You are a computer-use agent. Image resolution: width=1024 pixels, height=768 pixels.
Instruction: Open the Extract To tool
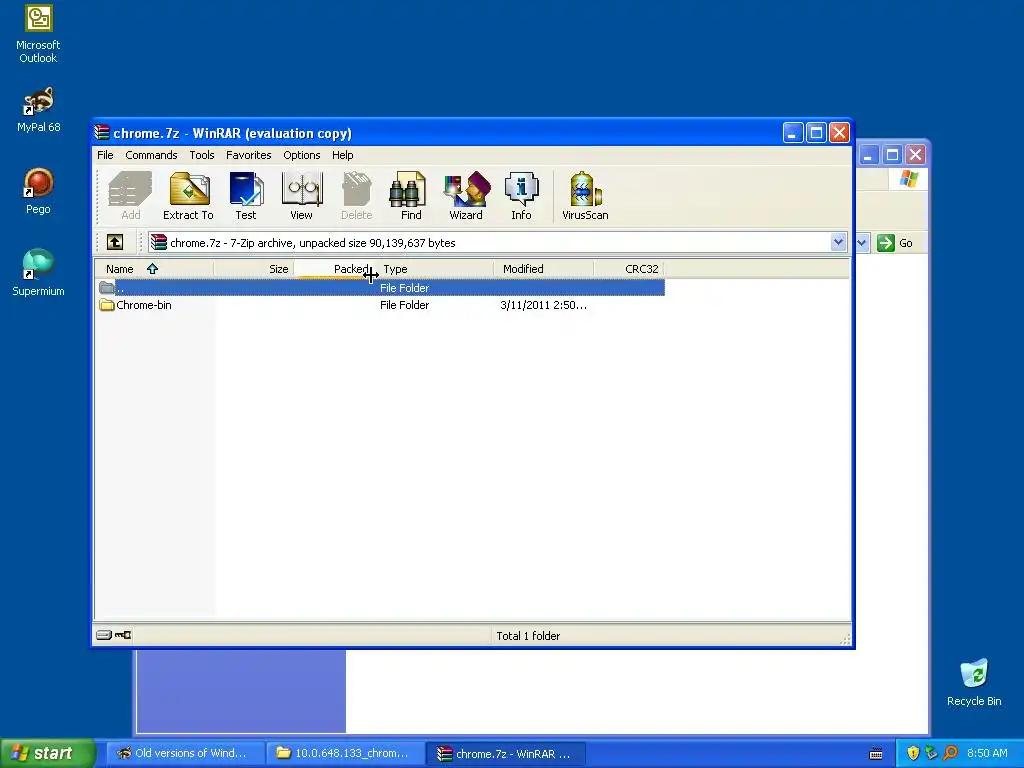(188, 195)
